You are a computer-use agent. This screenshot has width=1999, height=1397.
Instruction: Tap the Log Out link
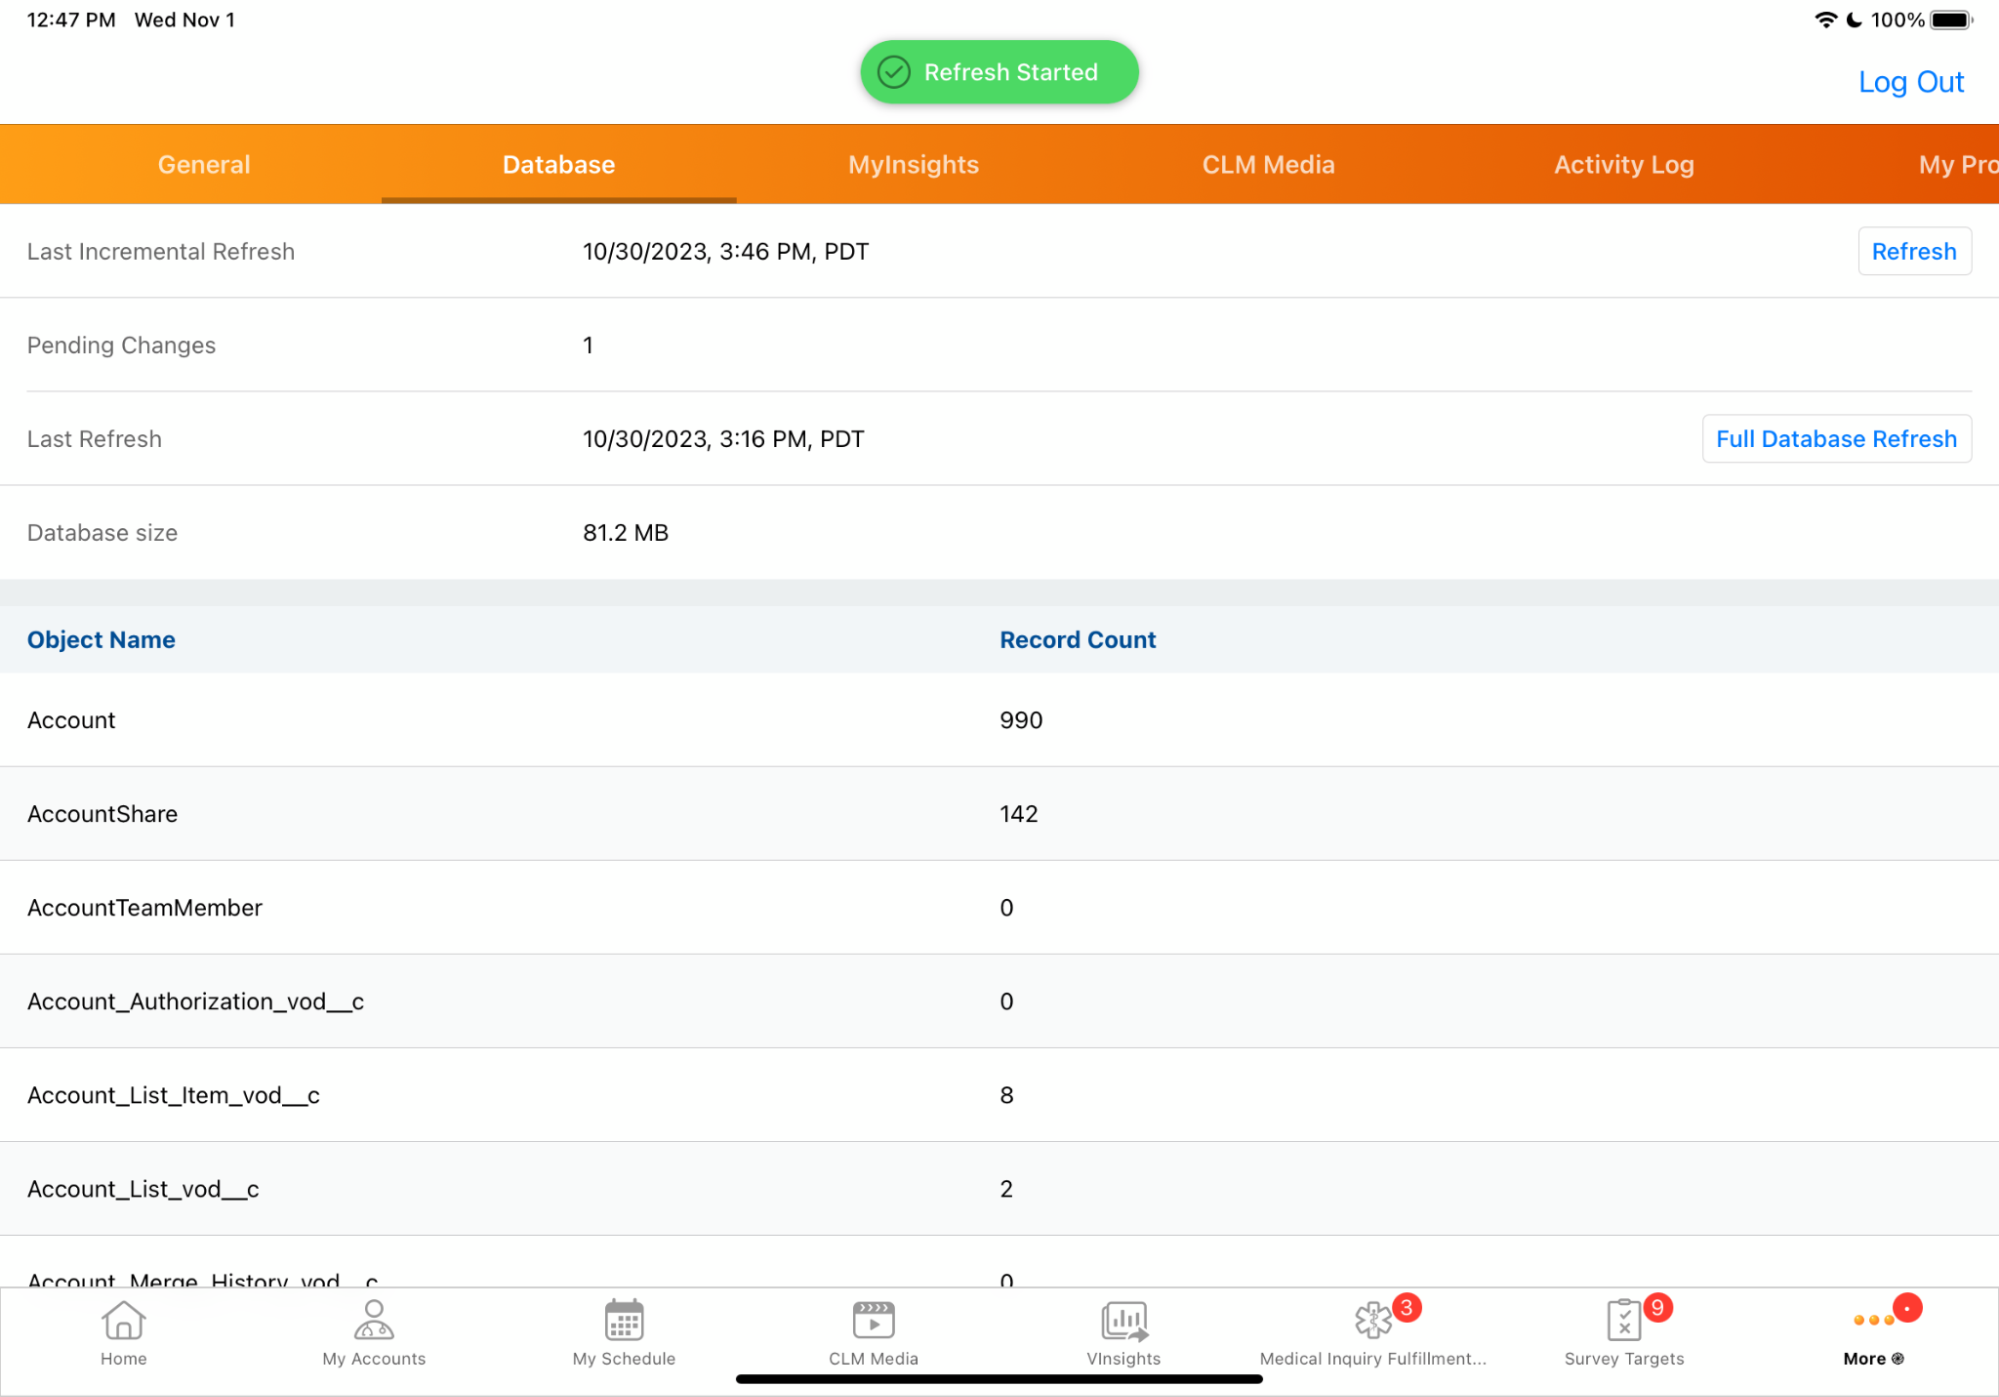coord(1910,82)
